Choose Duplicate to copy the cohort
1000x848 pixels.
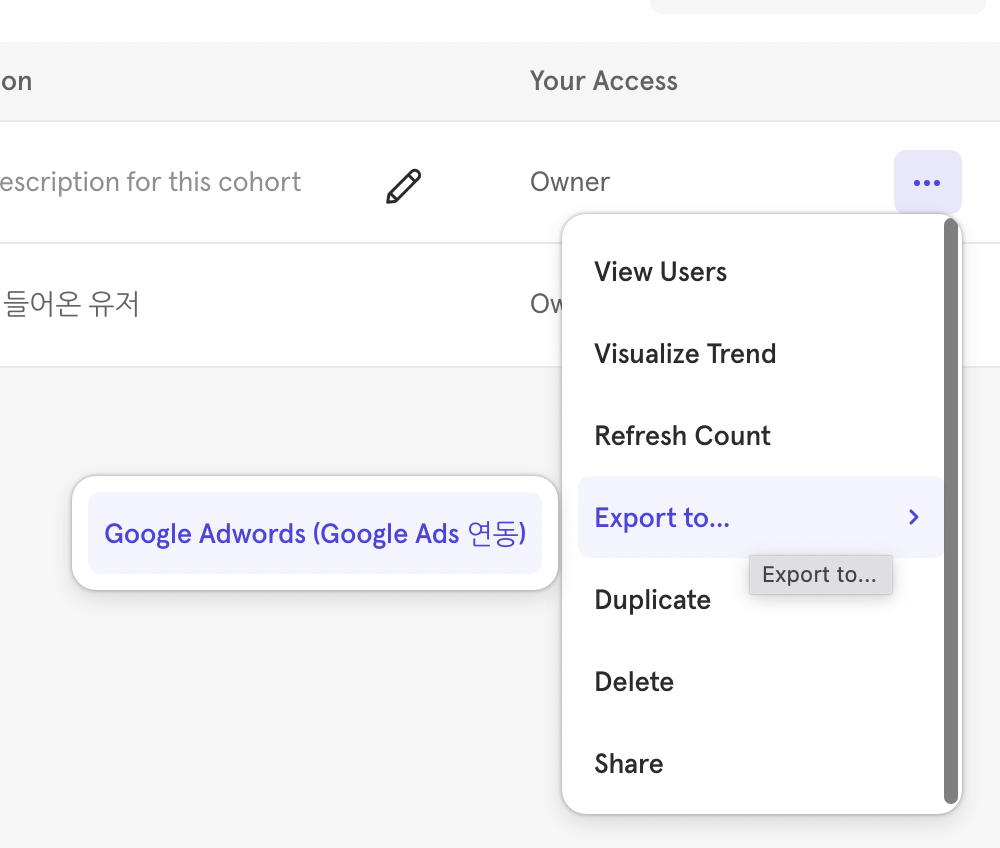652,599
